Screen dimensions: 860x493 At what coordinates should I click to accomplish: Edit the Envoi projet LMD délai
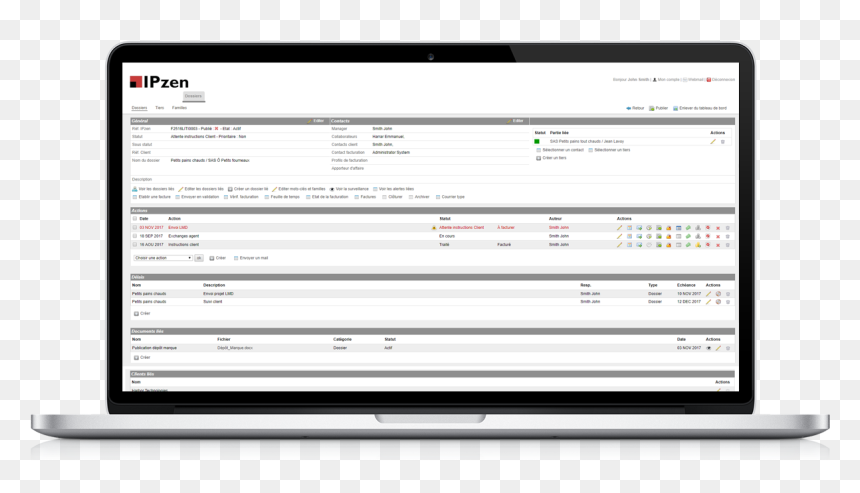click(709, 294)
